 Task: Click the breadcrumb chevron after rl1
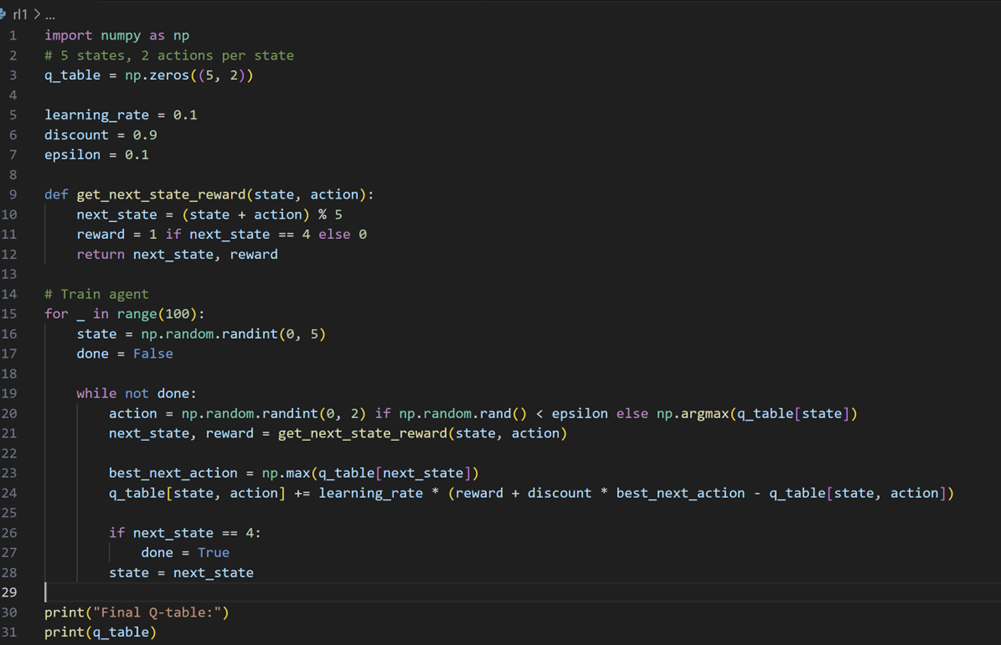37,14
